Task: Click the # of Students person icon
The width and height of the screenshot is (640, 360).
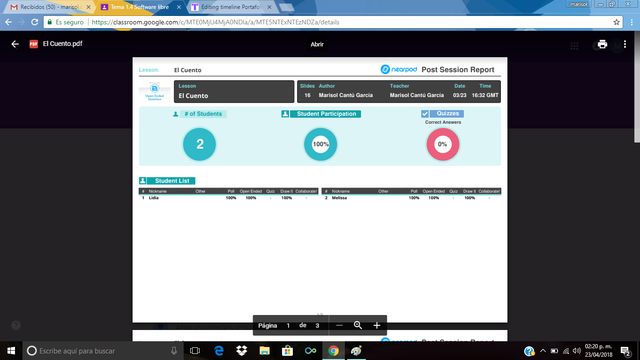Action: pyautogui.click(x=176, y=114)
